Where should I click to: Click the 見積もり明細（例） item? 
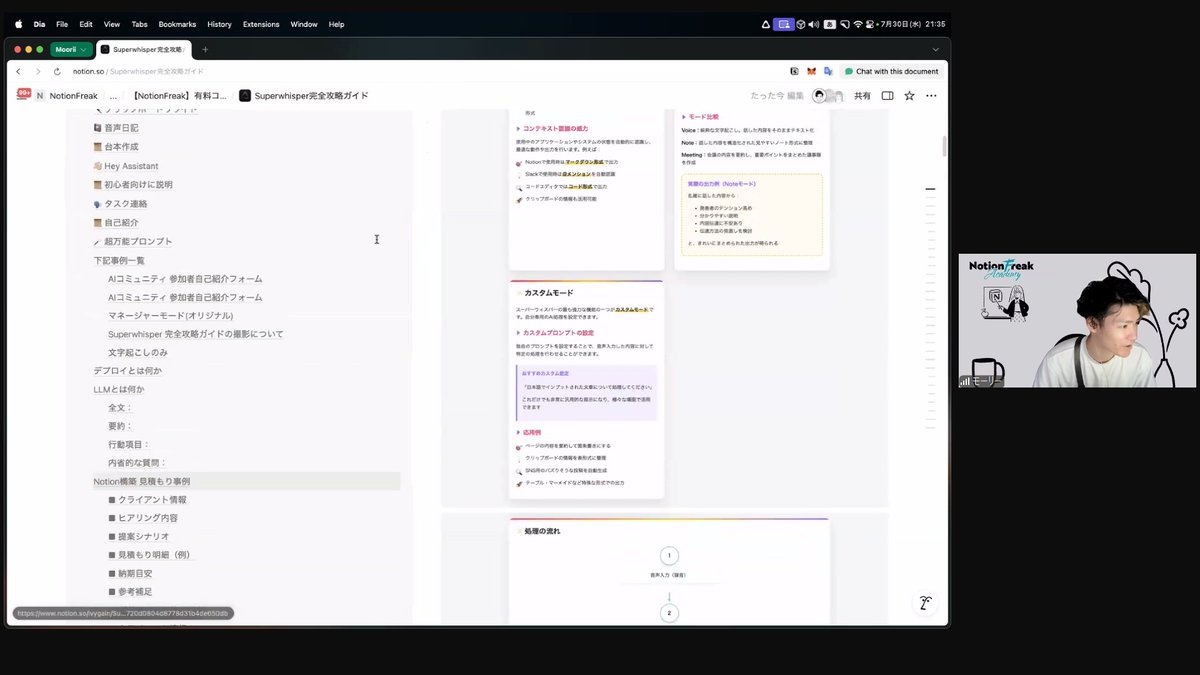pos(149,555)
